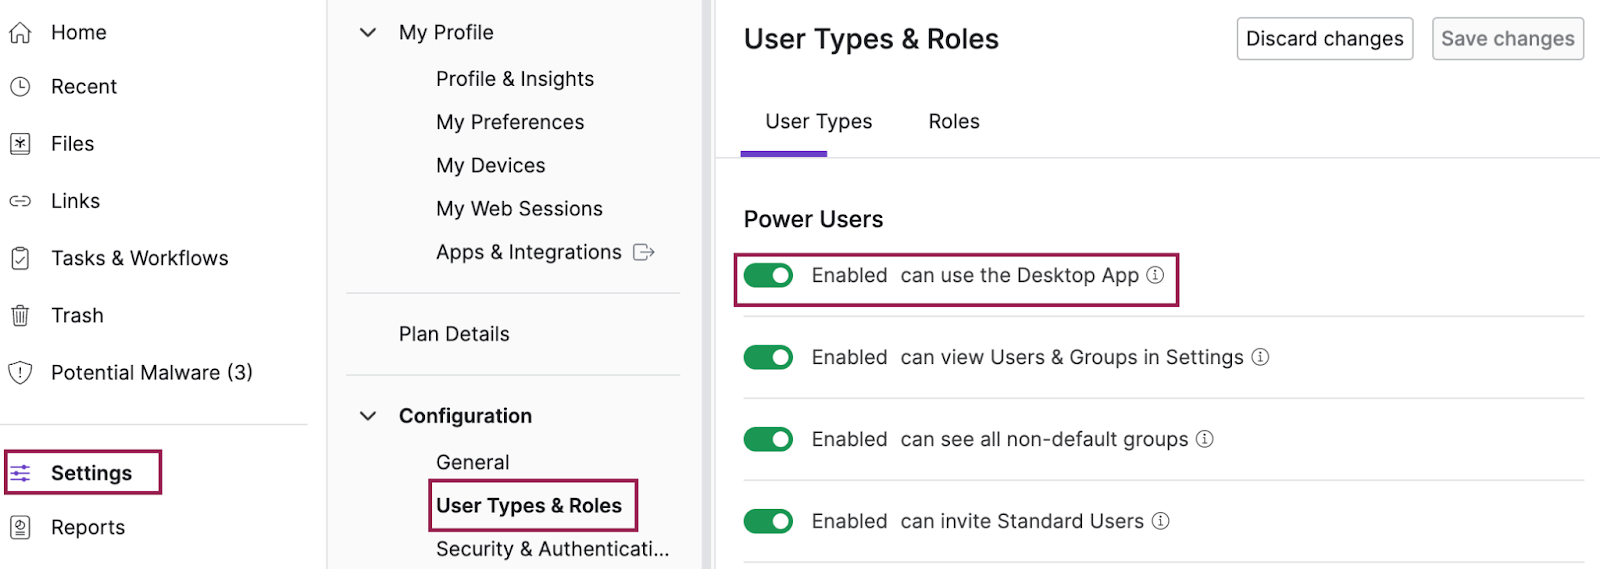1600x569 pixels.
Task: Select the User Types tab
Action: (818, 122)
